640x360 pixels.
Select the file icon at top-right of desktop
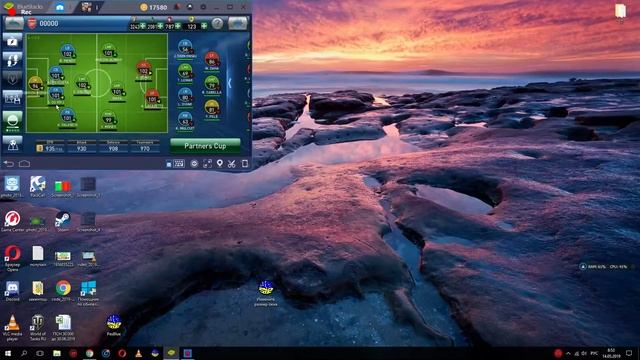click(x=620, y=12)
